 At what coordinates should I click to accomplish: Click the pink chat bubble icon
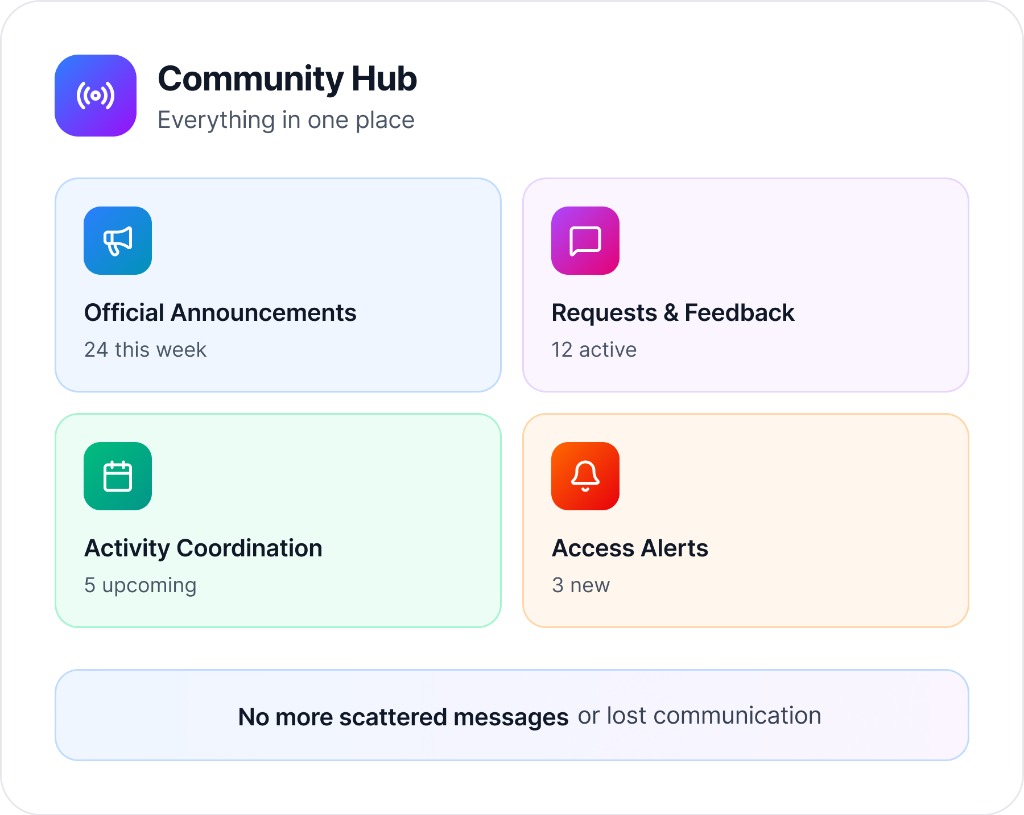[x=585, y=240]
